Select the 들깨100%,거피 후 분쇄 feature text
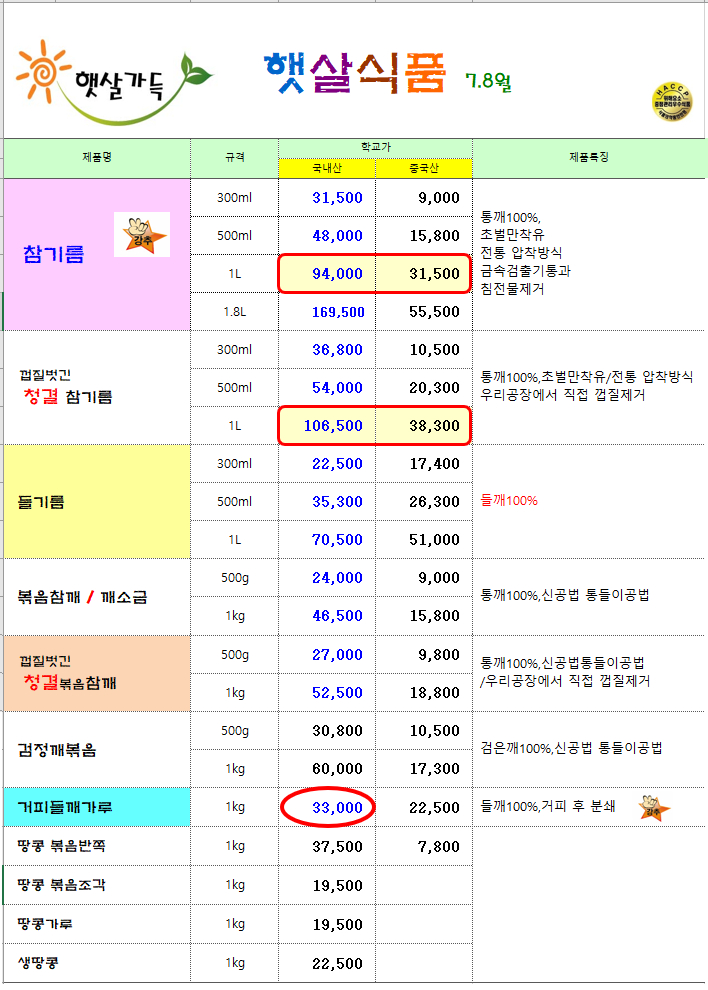Screen dimensions: 708x990 tap(548, 806)
